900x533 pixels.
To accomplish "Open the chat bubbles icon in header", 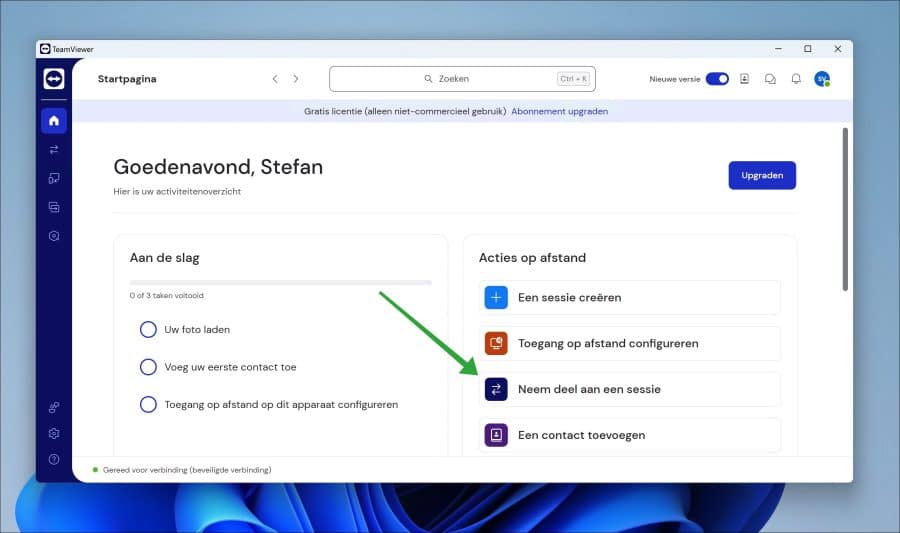I will pos(770,79).
